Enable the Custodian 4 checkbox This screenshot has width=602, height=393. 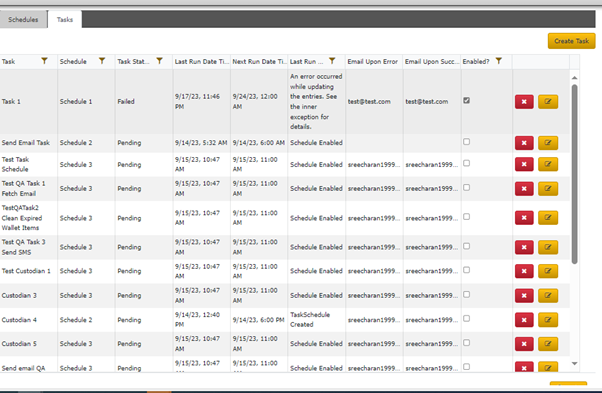(466, 319)
